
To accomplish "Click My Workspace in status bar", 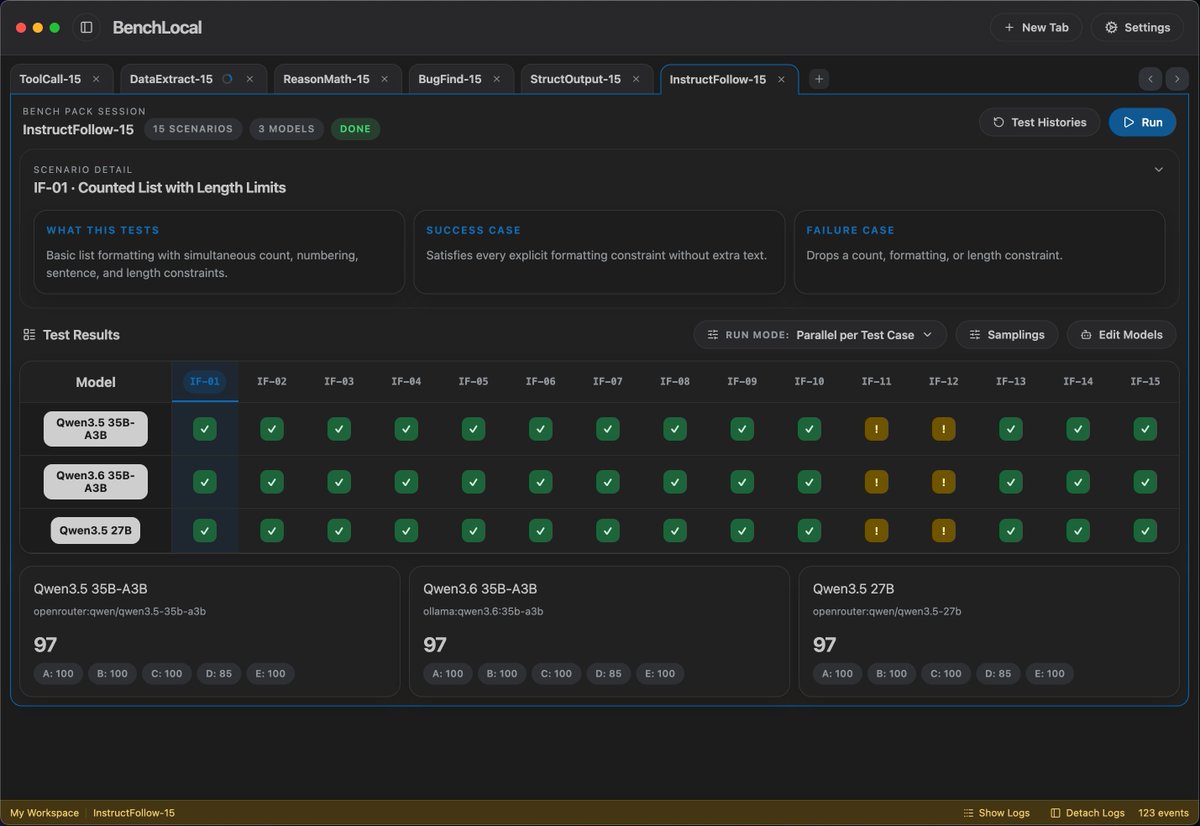I will click(44, 813).
